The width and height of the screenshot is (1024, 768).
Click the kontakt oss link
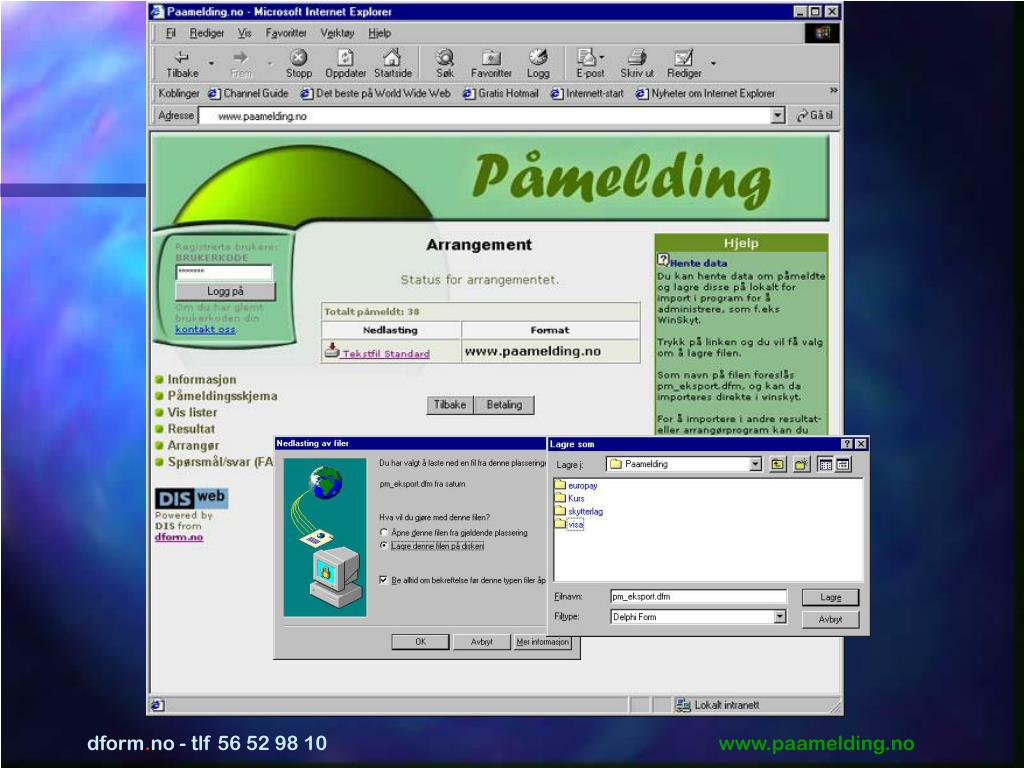[x=205, y=329]
